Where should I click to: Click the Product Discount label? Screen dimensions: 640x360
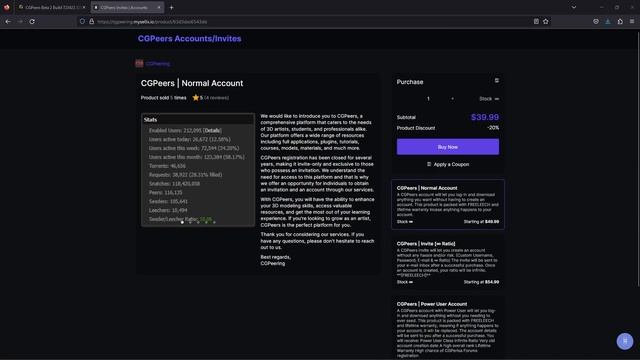click(416, 128)
